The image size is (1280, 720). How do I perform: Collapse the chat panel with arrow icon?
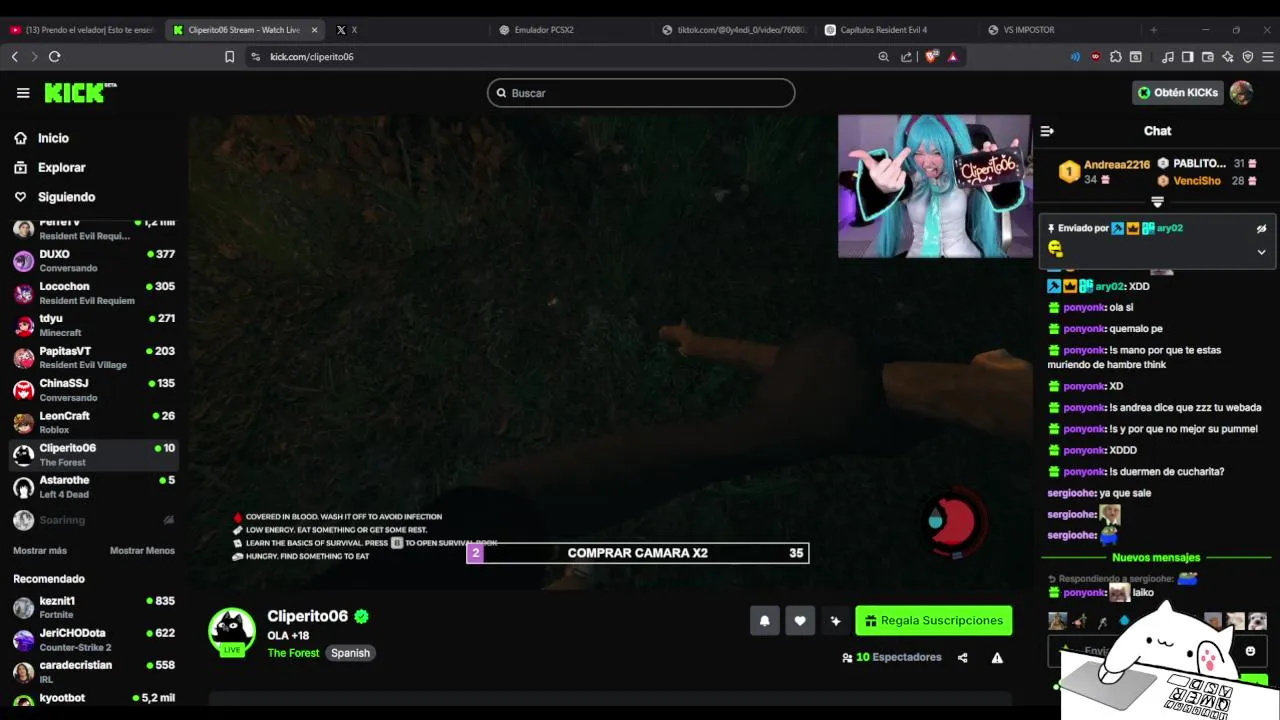click(1047, 131)
